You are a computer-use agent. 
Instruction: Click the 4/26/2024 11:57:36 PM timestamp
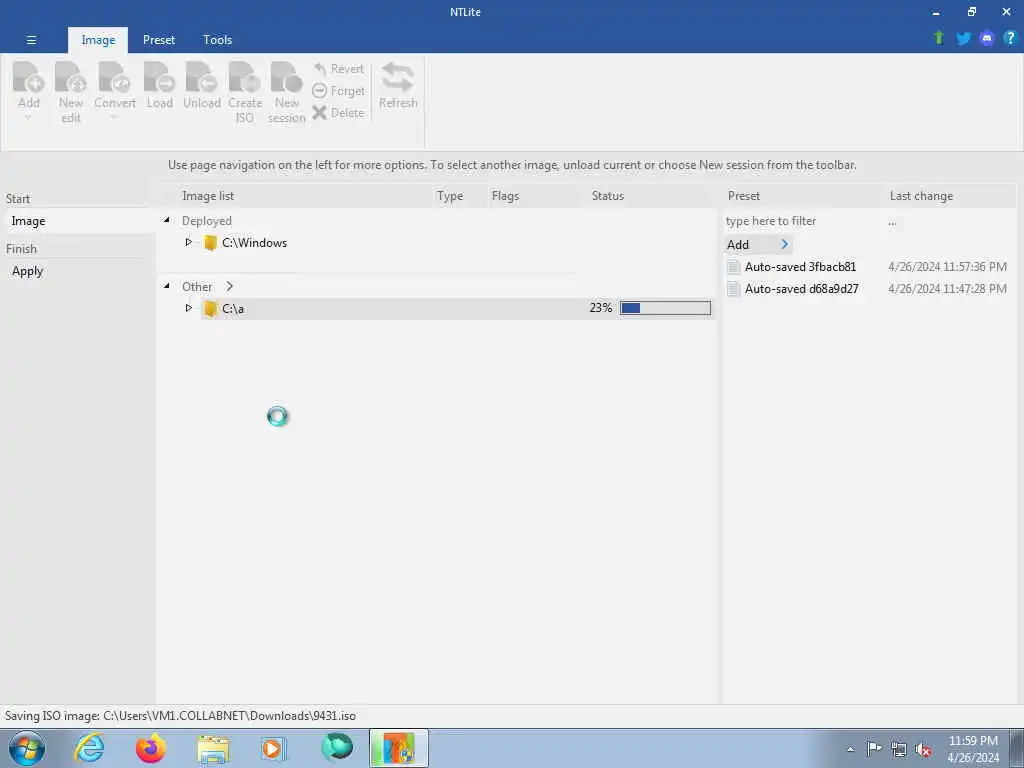coord(948,266)
